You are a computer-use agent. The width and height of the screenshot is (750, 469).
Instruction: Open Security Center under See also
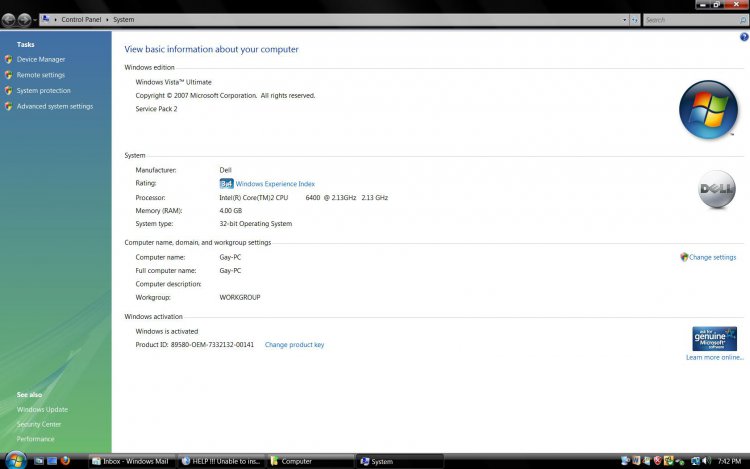(x=39, y=424)
